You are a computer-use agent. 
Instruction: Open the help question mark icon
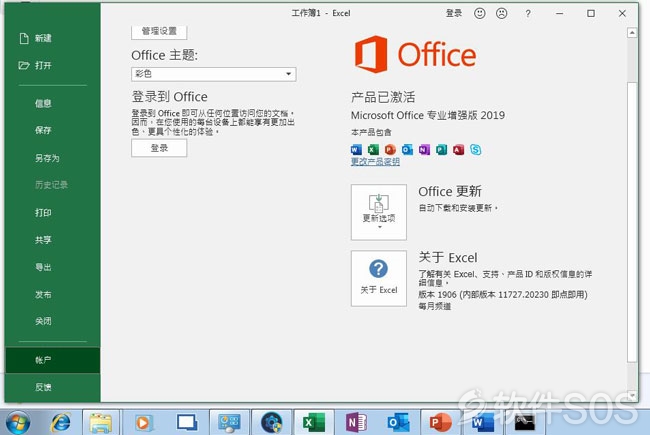(x=528, y=14)
